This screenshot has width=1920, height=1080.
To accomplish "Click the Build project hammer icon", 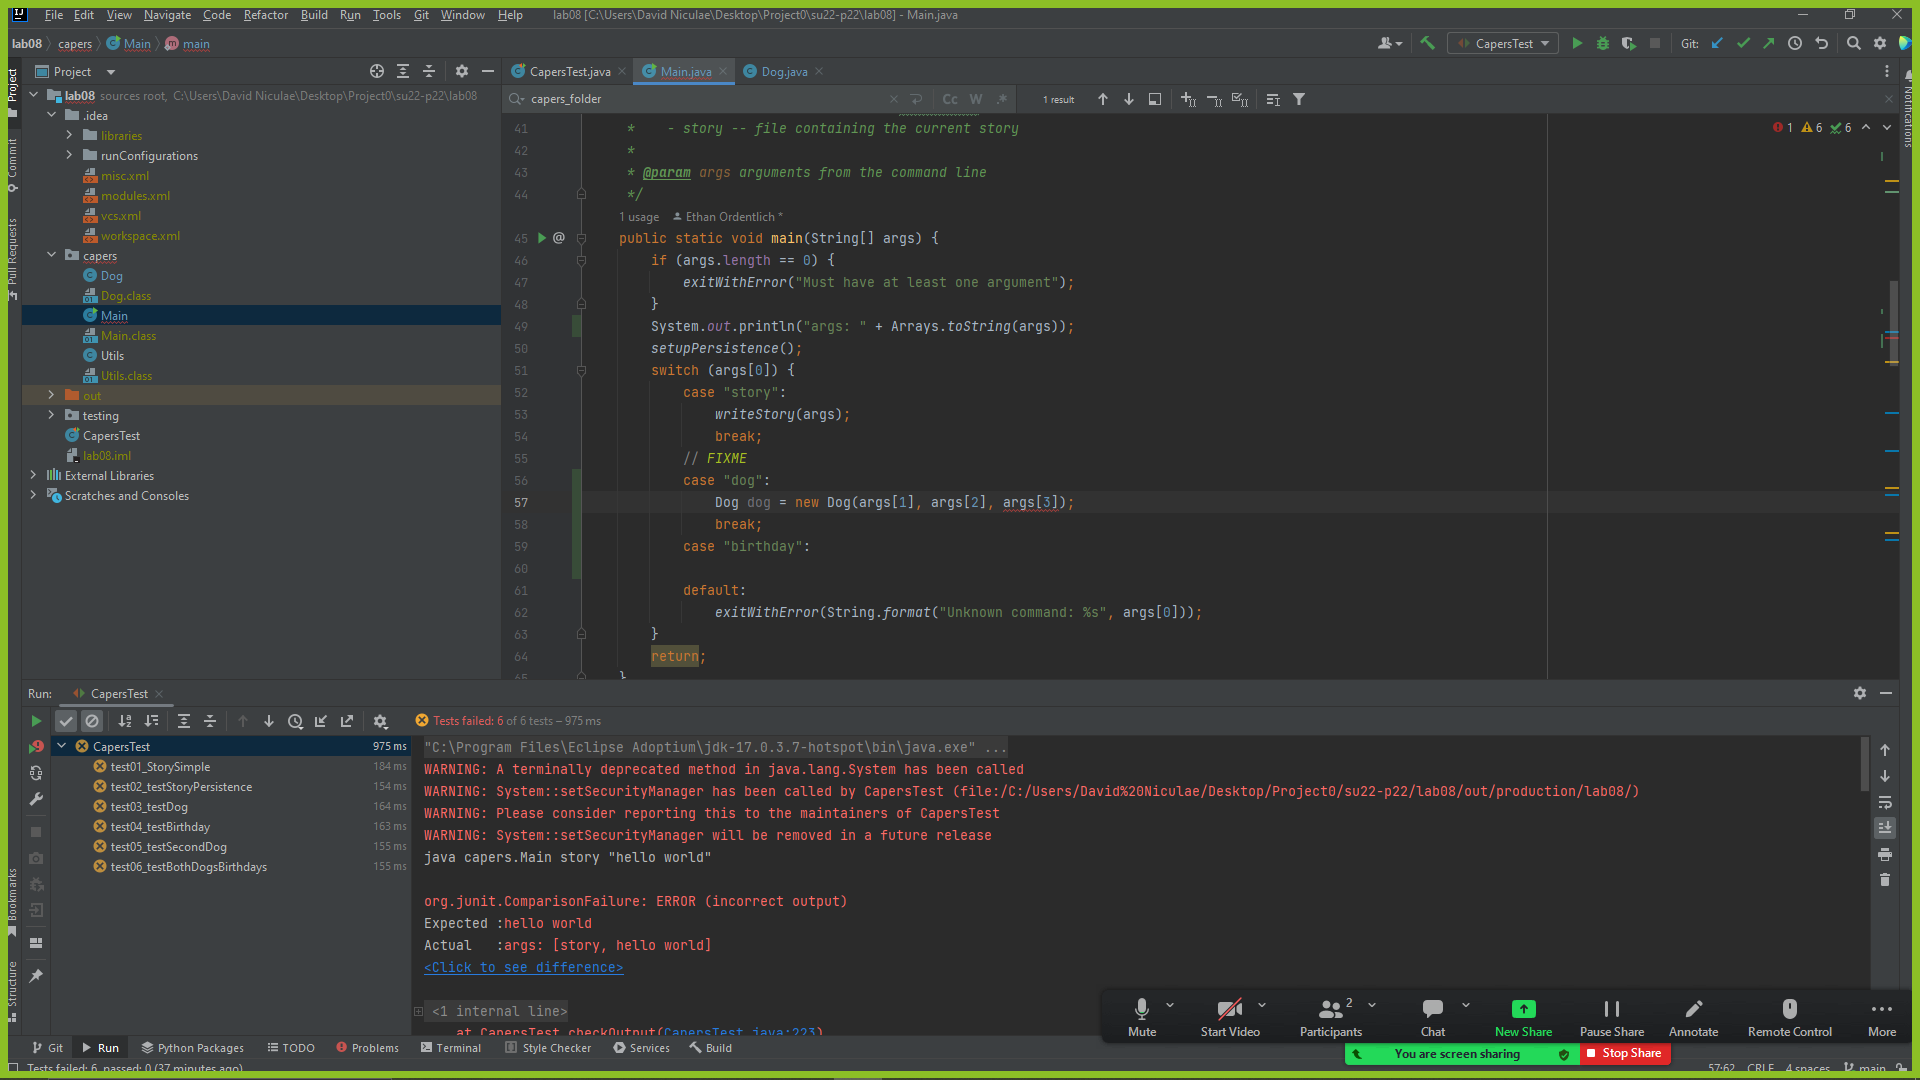I will [1428, 43].
